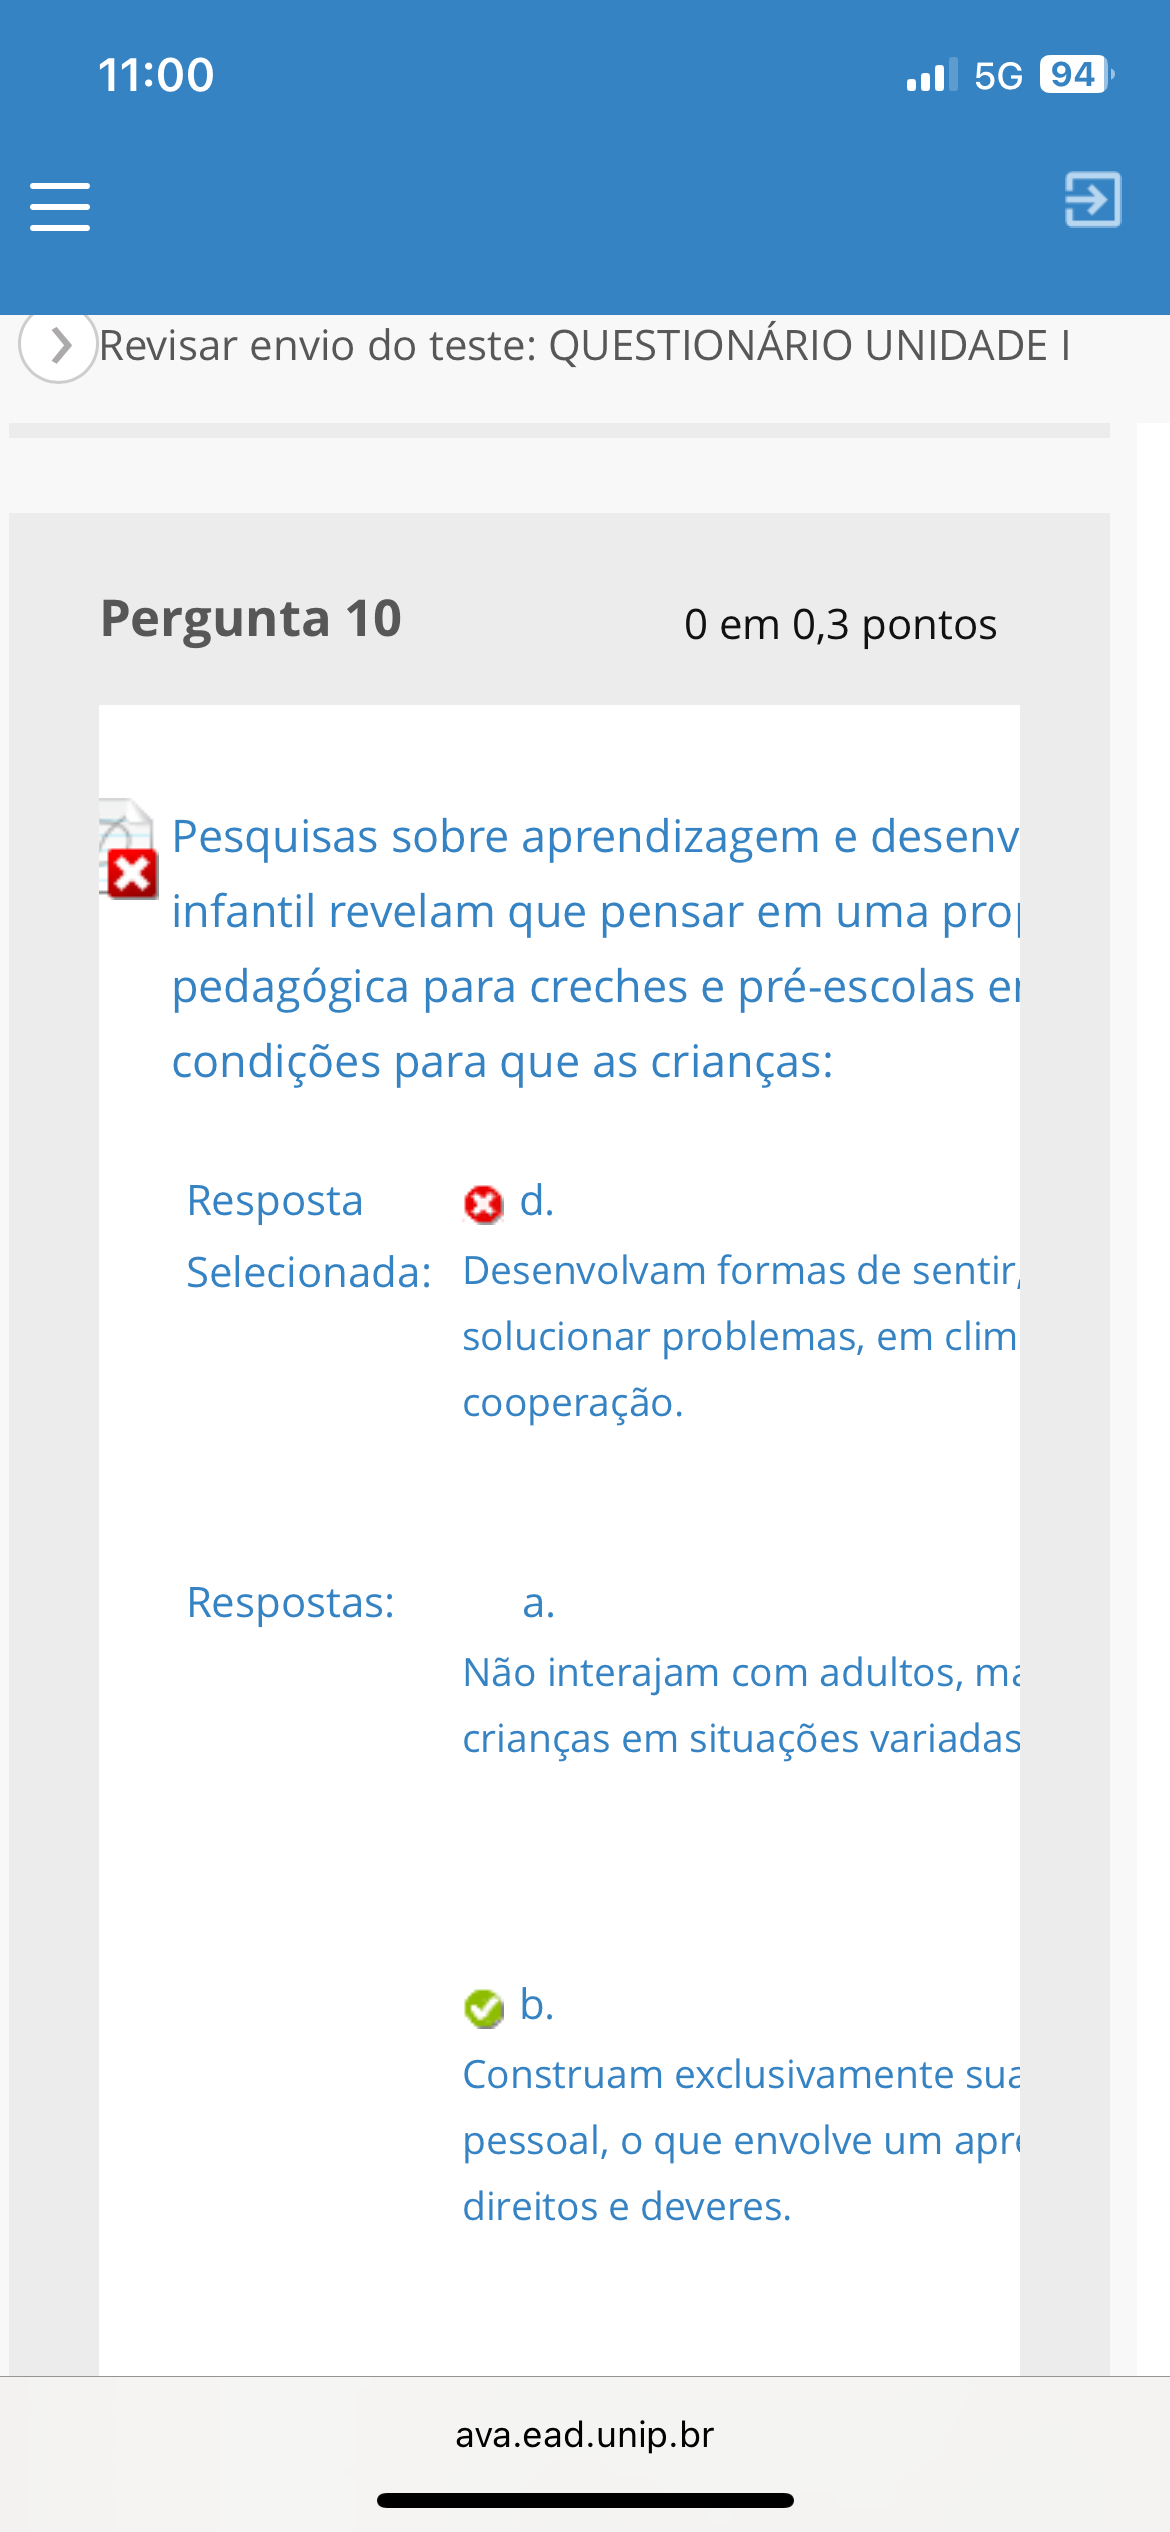
Task: Tap the 'Respostas:' label
Action: click(x=291, y=1603)
